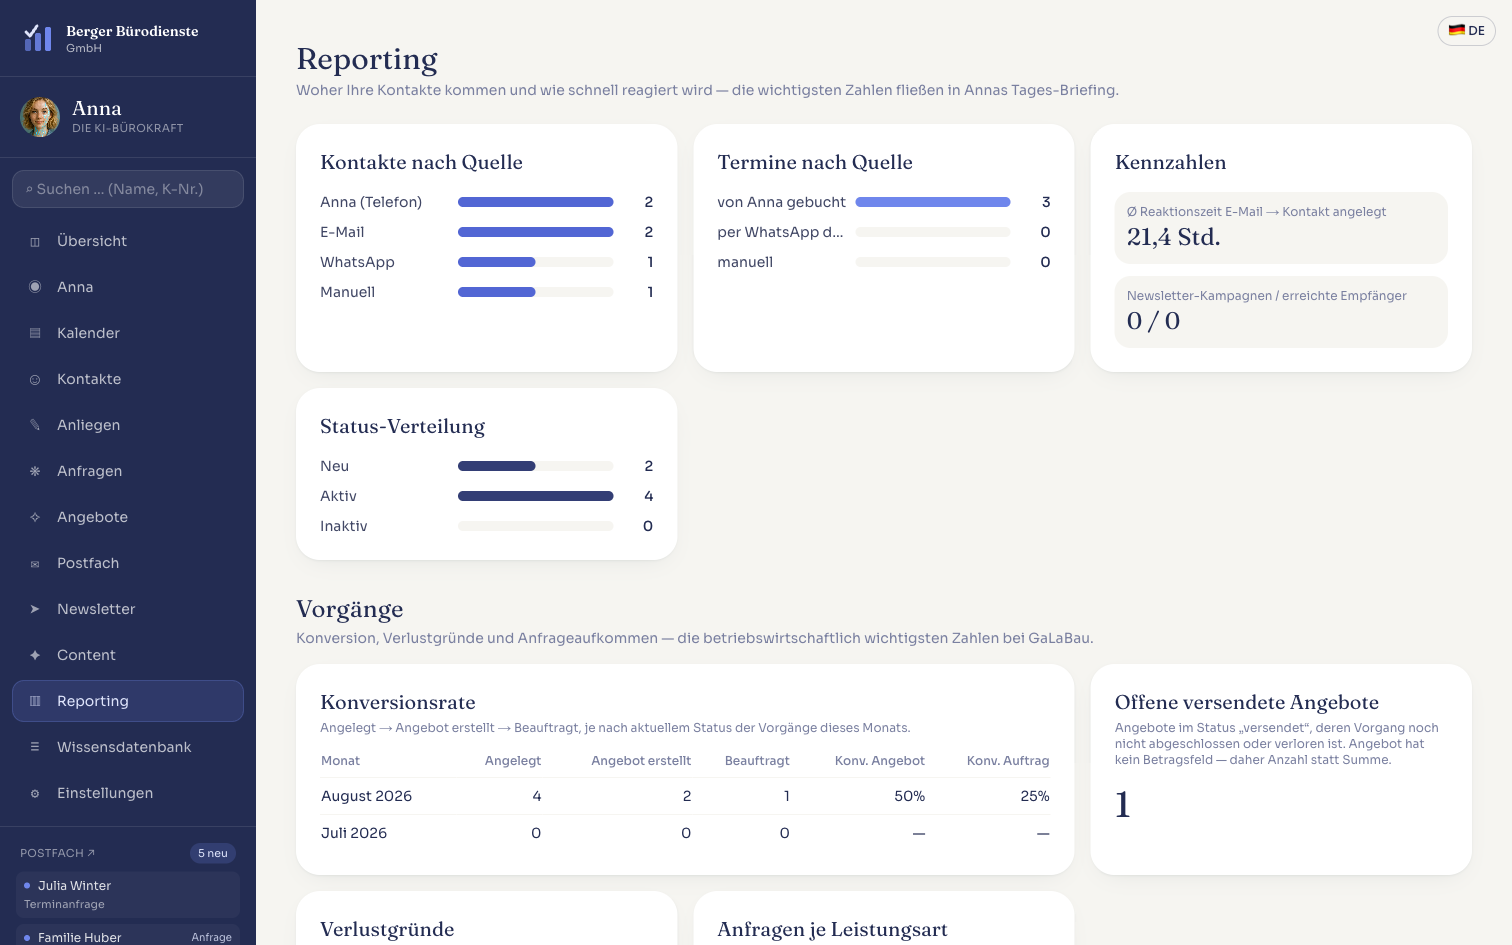Open Julia Winter Terminanfrage message
This screenshot has width=1512, height=945.
[x=128, y=895]
